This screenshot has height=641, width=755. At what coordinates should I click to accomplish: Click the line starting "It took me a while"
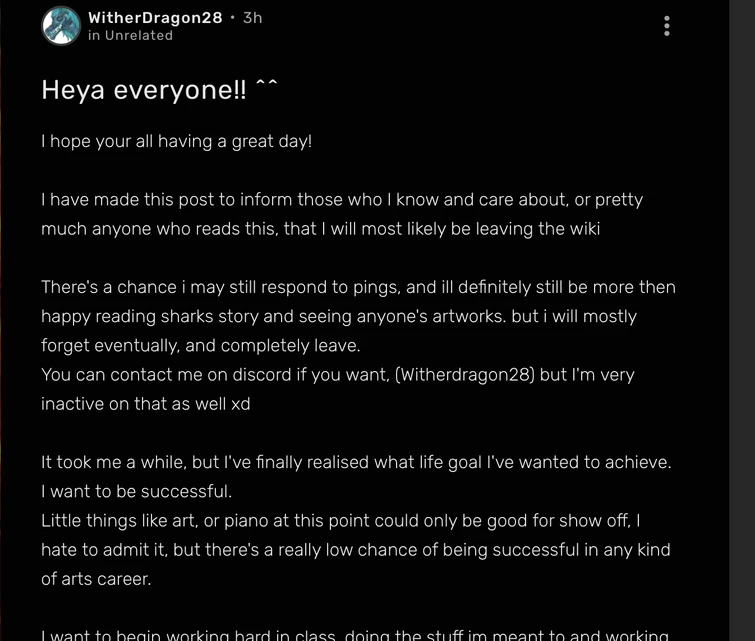pyautogui.click(x=355, y=462)
